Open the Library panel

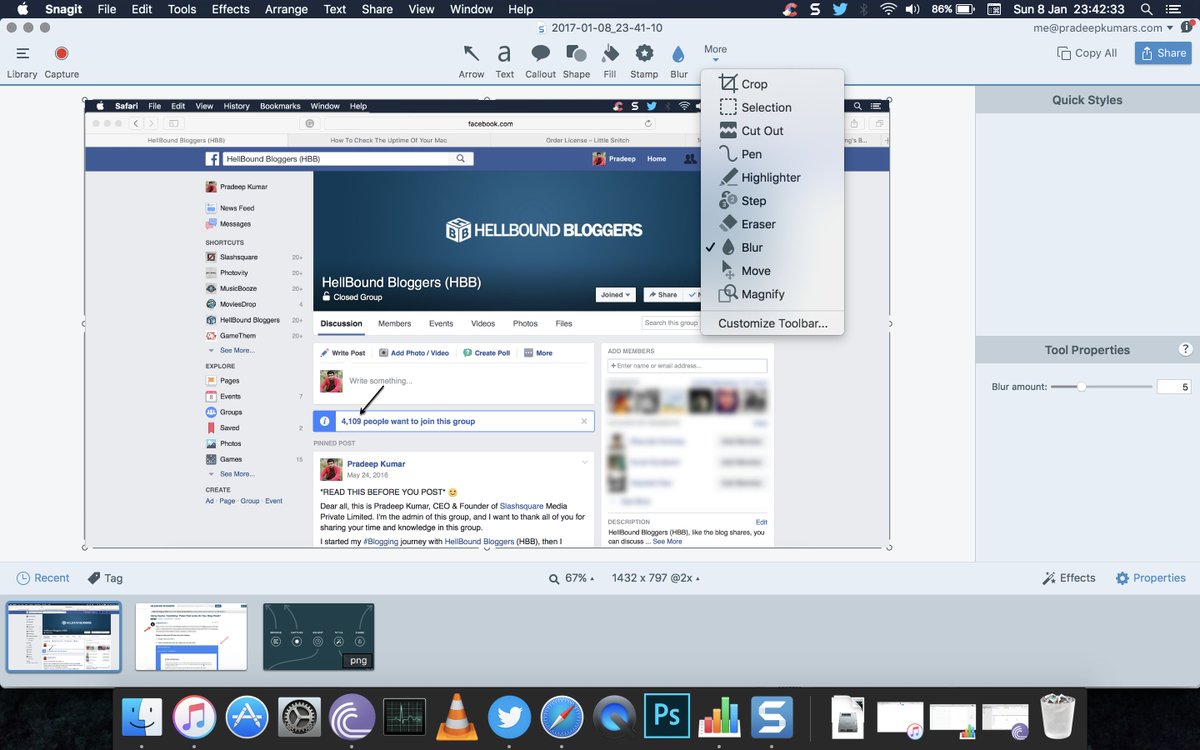point(22,60)
